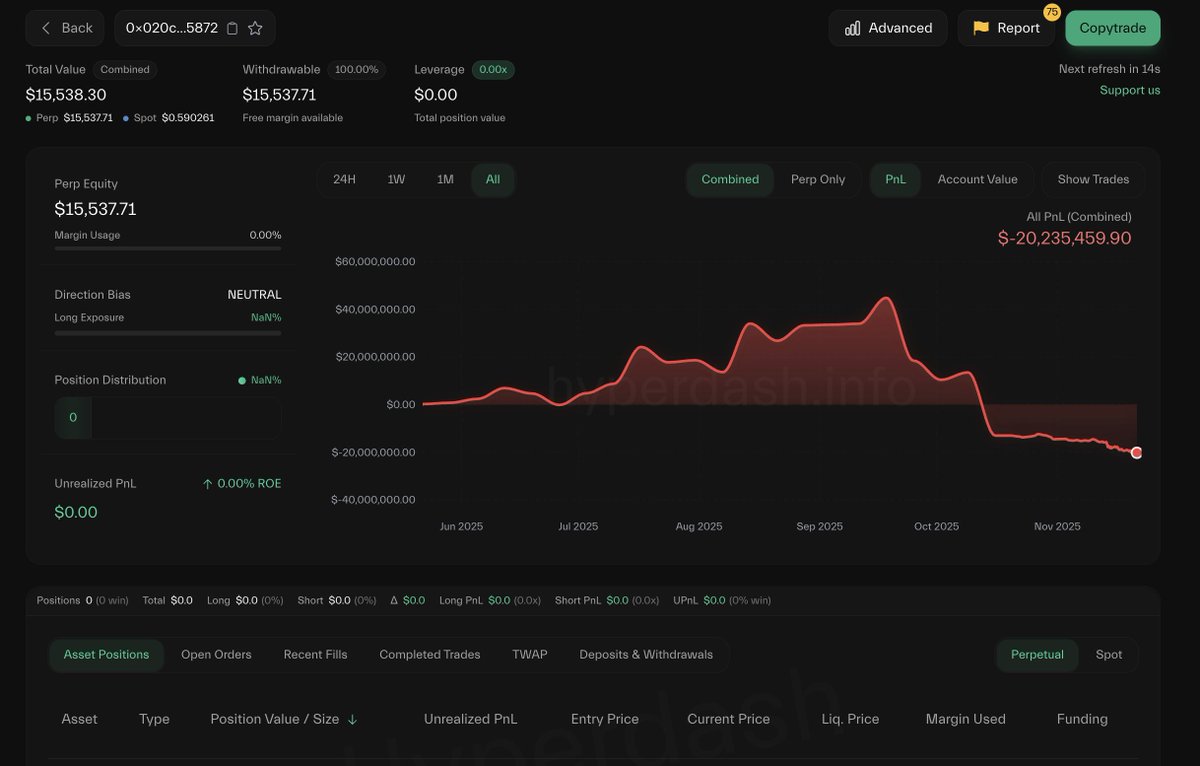Switch positions view to Spot
The image size is (1200, 766).
[x=1108, y=654]
